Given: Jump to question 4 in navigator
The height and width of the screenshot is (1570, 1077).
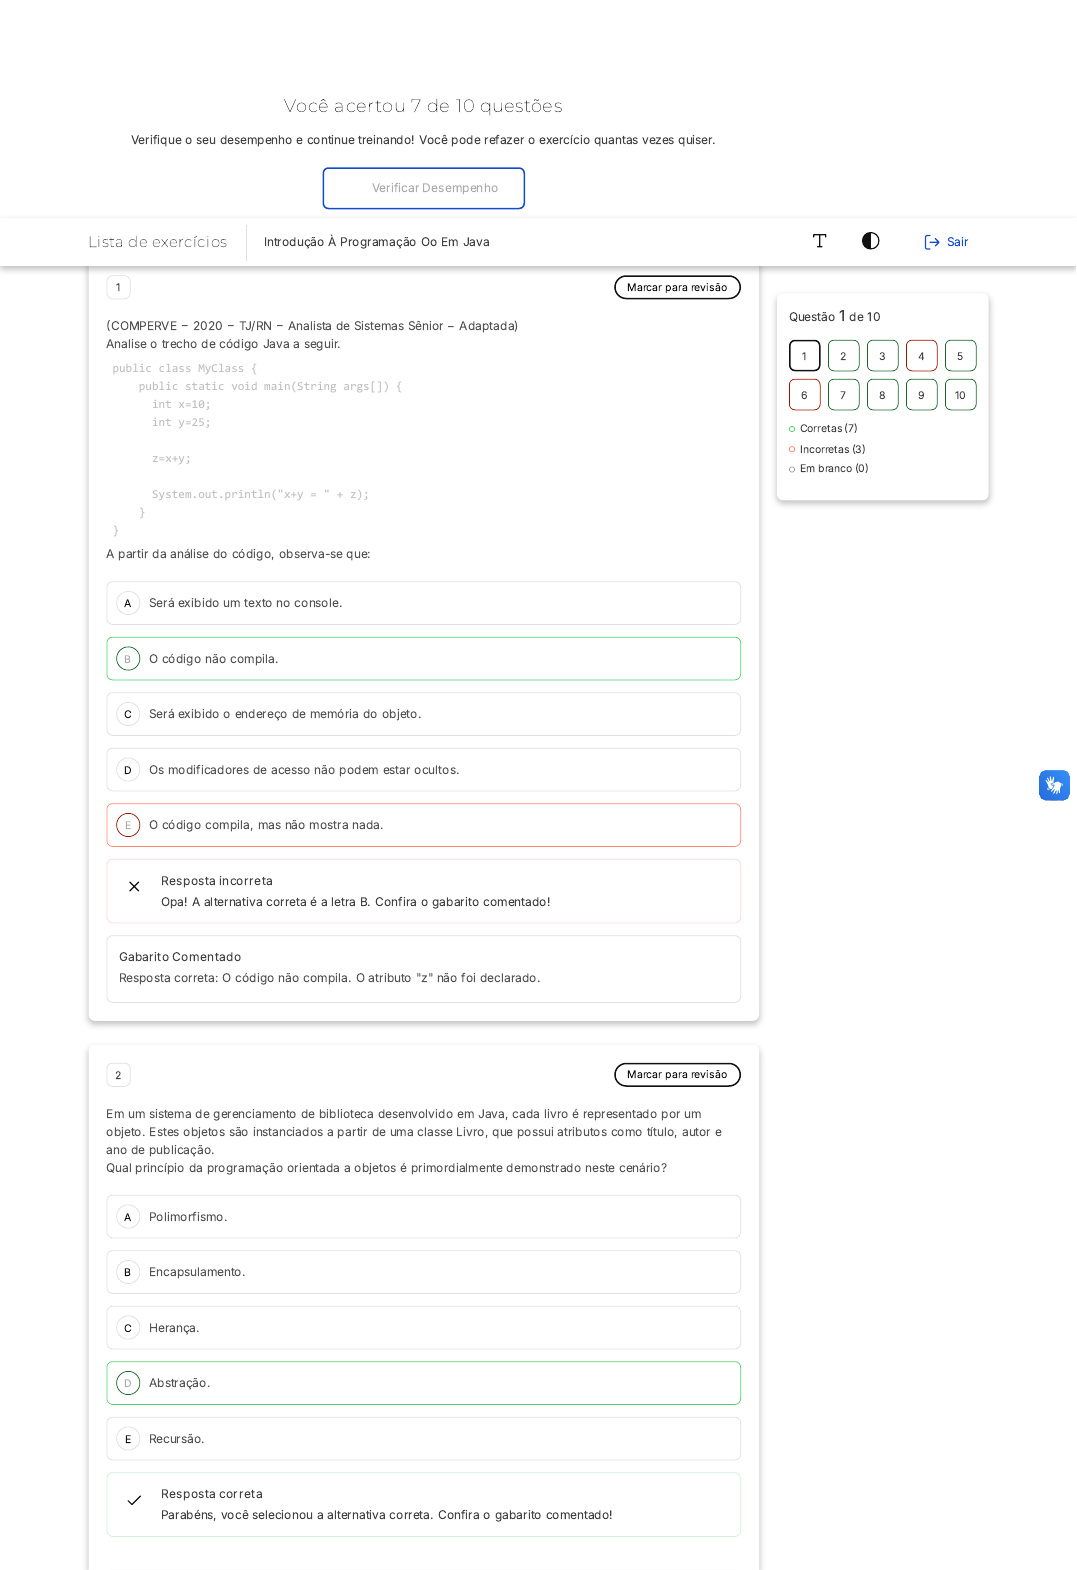Looking at the screenshot, I should (x=921, y=356).
